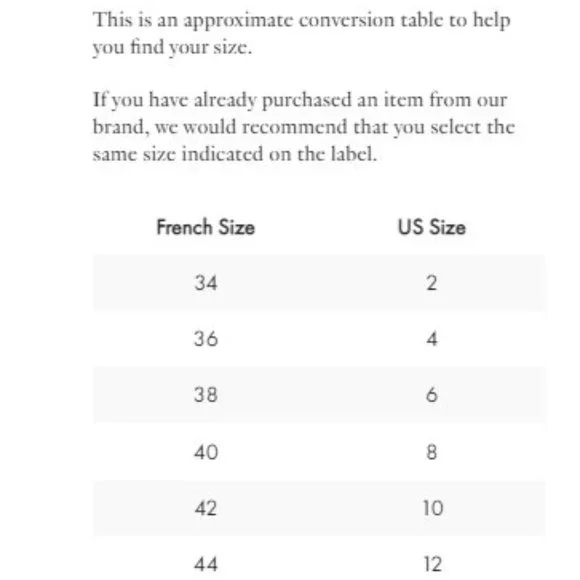Select French size 40 cell

click(206, 452)
